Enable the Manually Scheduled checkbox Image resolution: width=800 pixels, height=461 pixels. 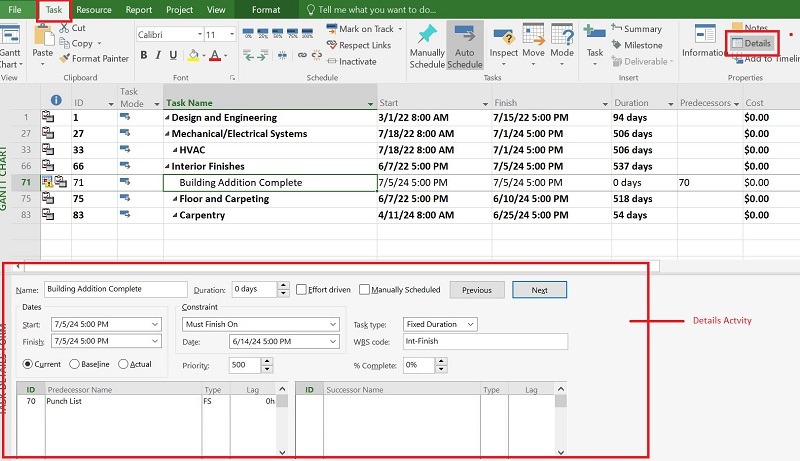coord(364,290)
